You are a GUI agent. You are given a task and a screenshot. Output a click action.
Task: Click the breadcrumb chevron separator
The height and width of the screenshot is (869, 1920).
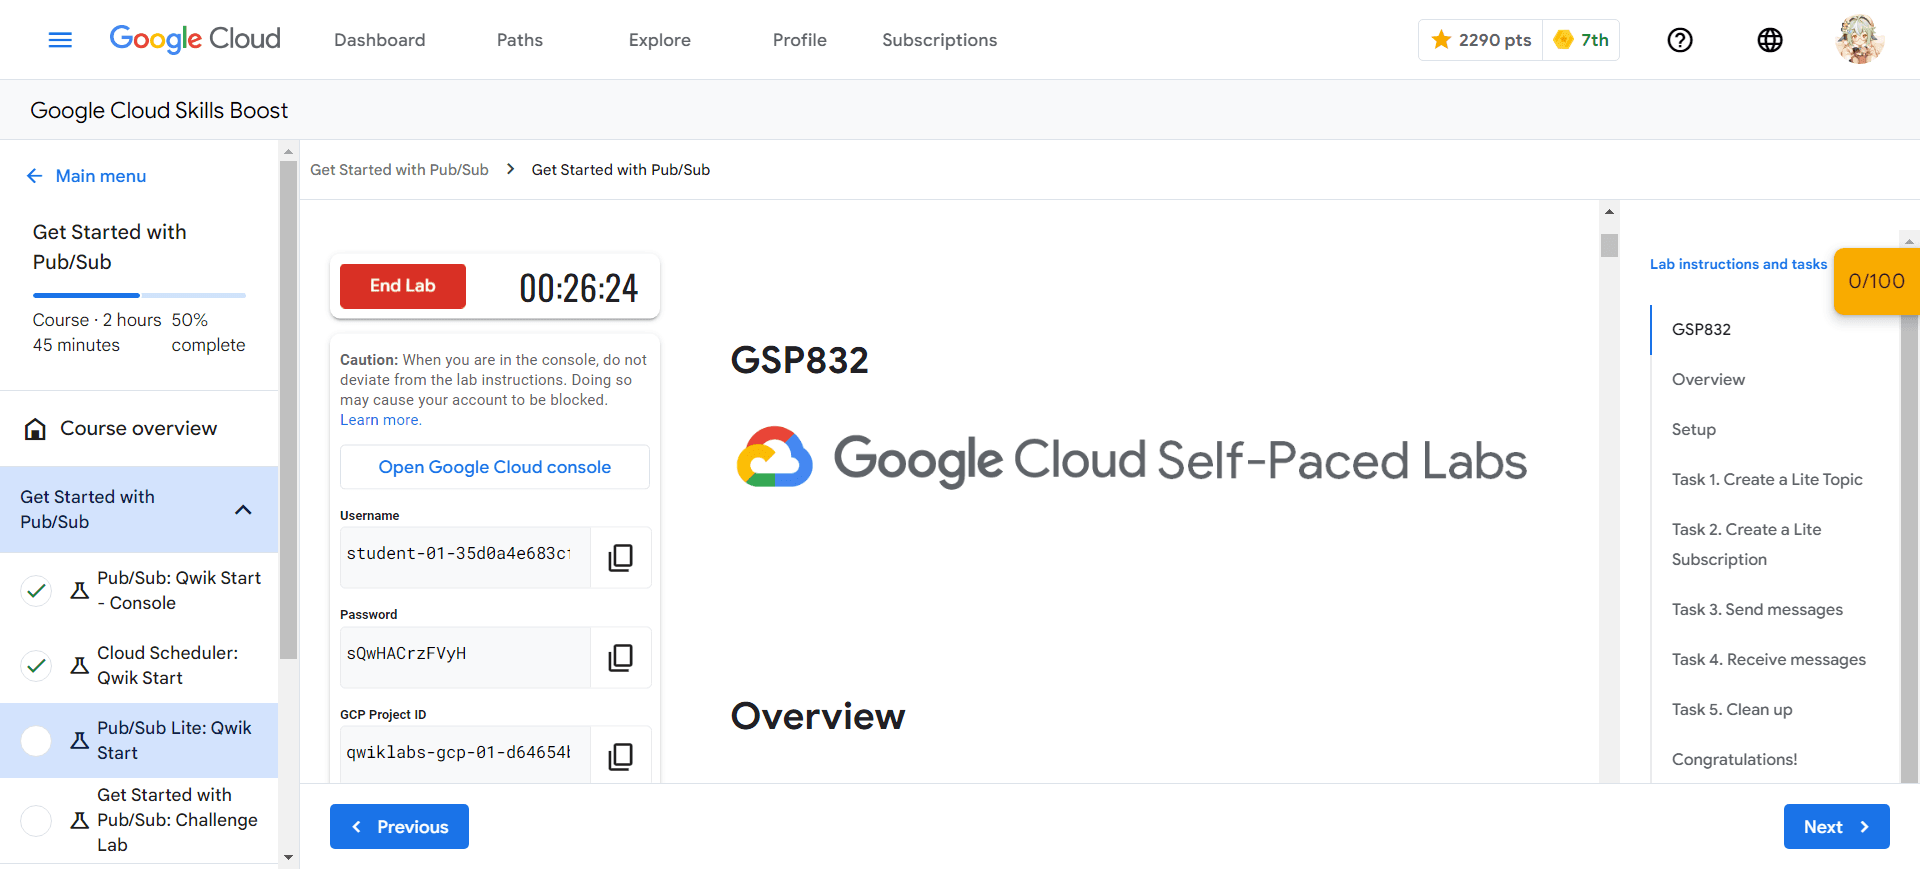pos(510,169)
